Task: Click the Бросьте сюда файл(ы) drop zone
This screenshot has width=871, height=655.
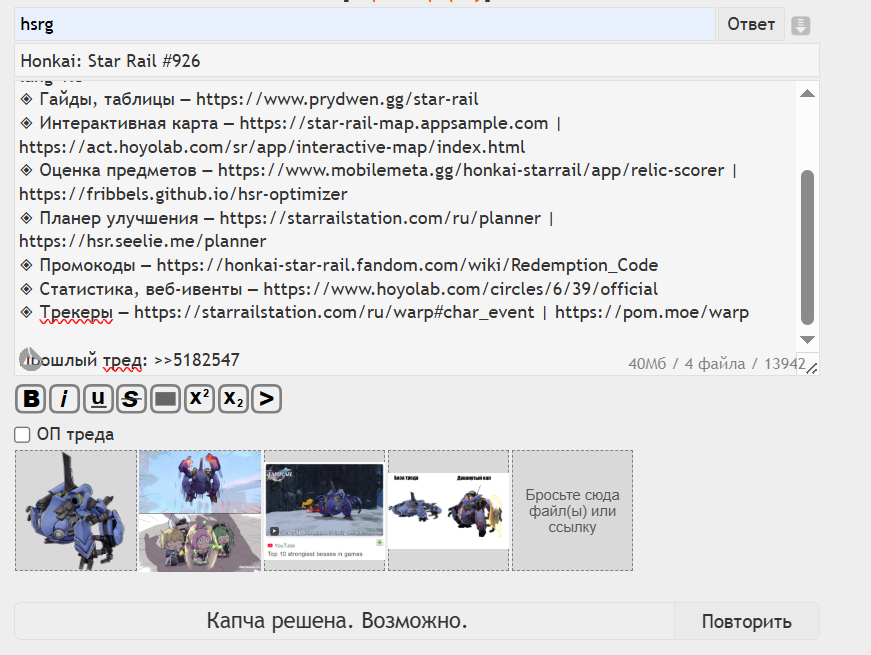Action: click(572, 511)
